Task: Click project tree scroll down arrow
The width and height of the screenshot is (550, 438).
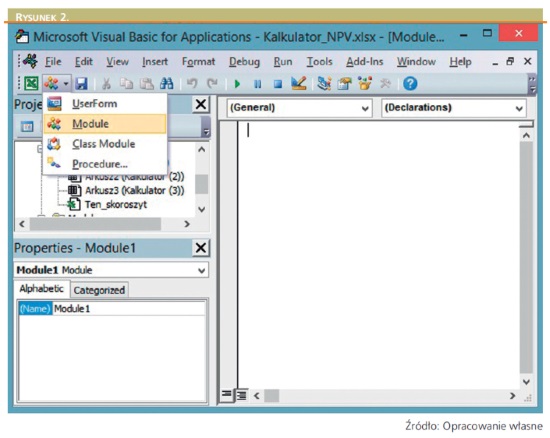Action: 202,209
